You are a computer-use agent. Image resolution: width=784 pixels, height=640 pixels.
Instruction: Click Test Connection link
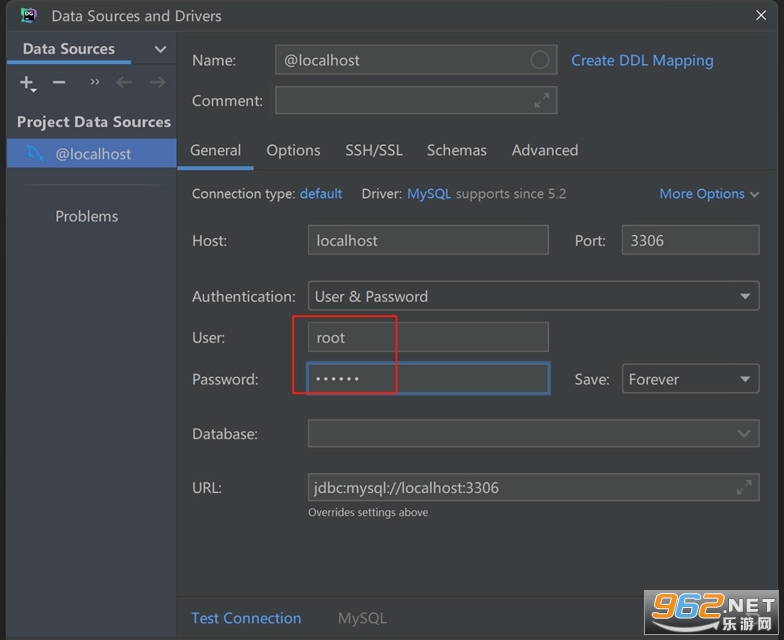(246, 618)
